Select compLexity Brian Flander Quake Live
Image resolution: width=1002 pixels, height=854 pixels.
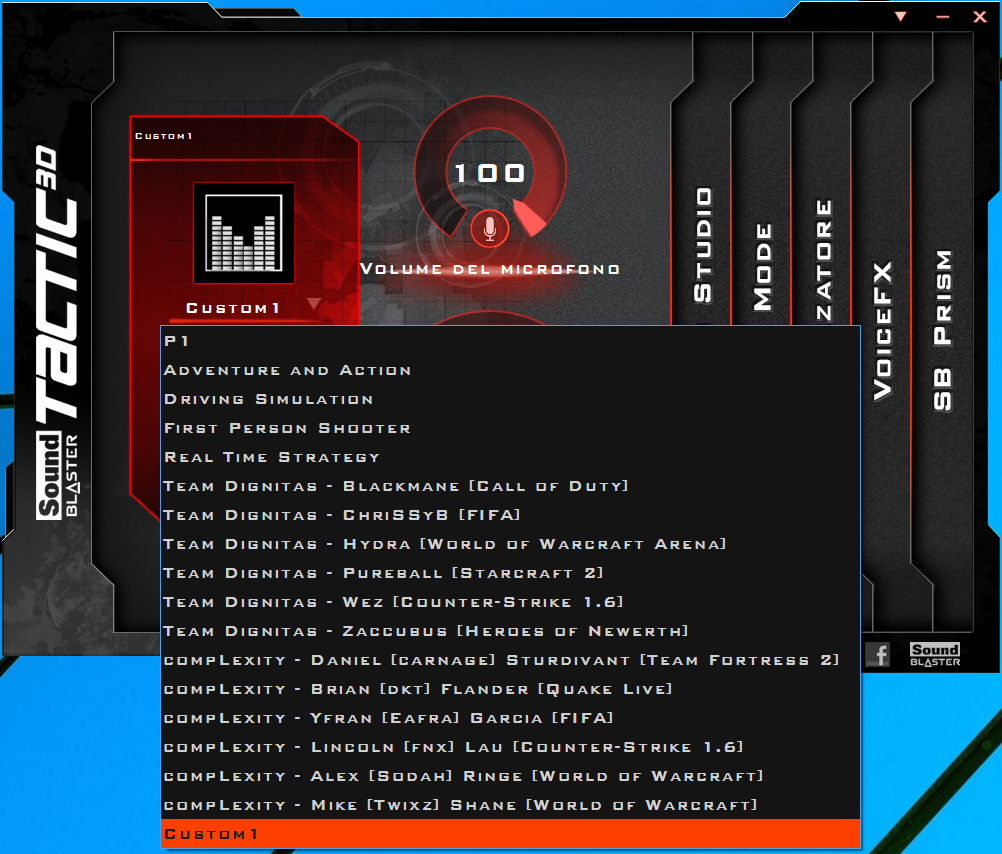(x=510, y=689)
